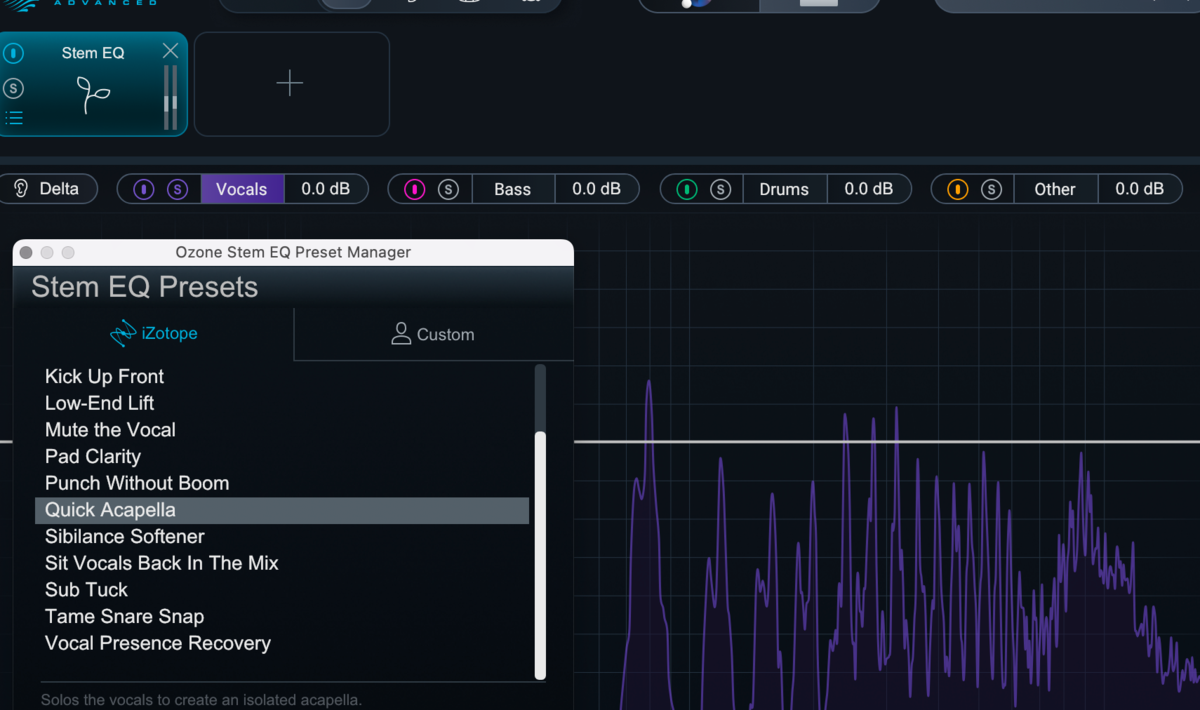Enable Delta listening mode
The width and height of the screenshot is (1200, 710).
pos(48,189)
